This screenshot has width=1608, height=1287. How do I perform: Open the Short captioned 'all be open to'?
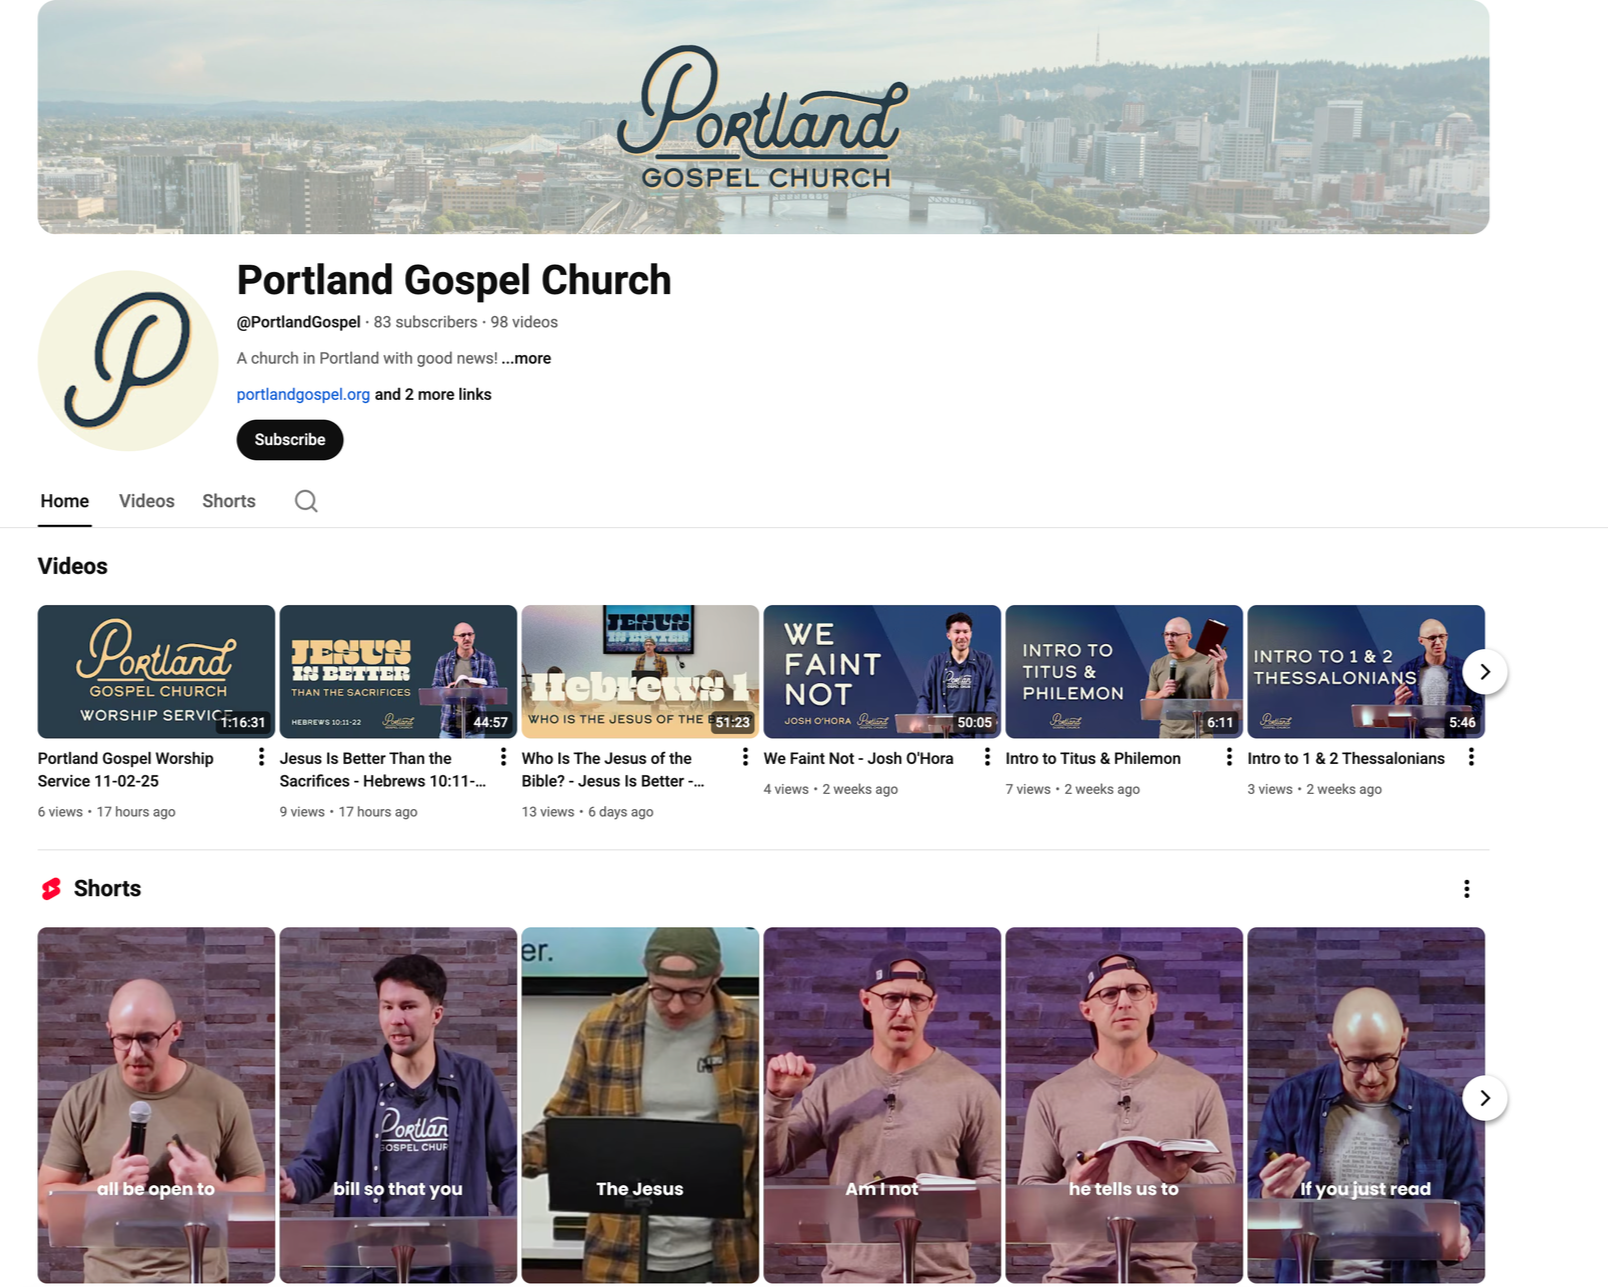coord(156,1105)
